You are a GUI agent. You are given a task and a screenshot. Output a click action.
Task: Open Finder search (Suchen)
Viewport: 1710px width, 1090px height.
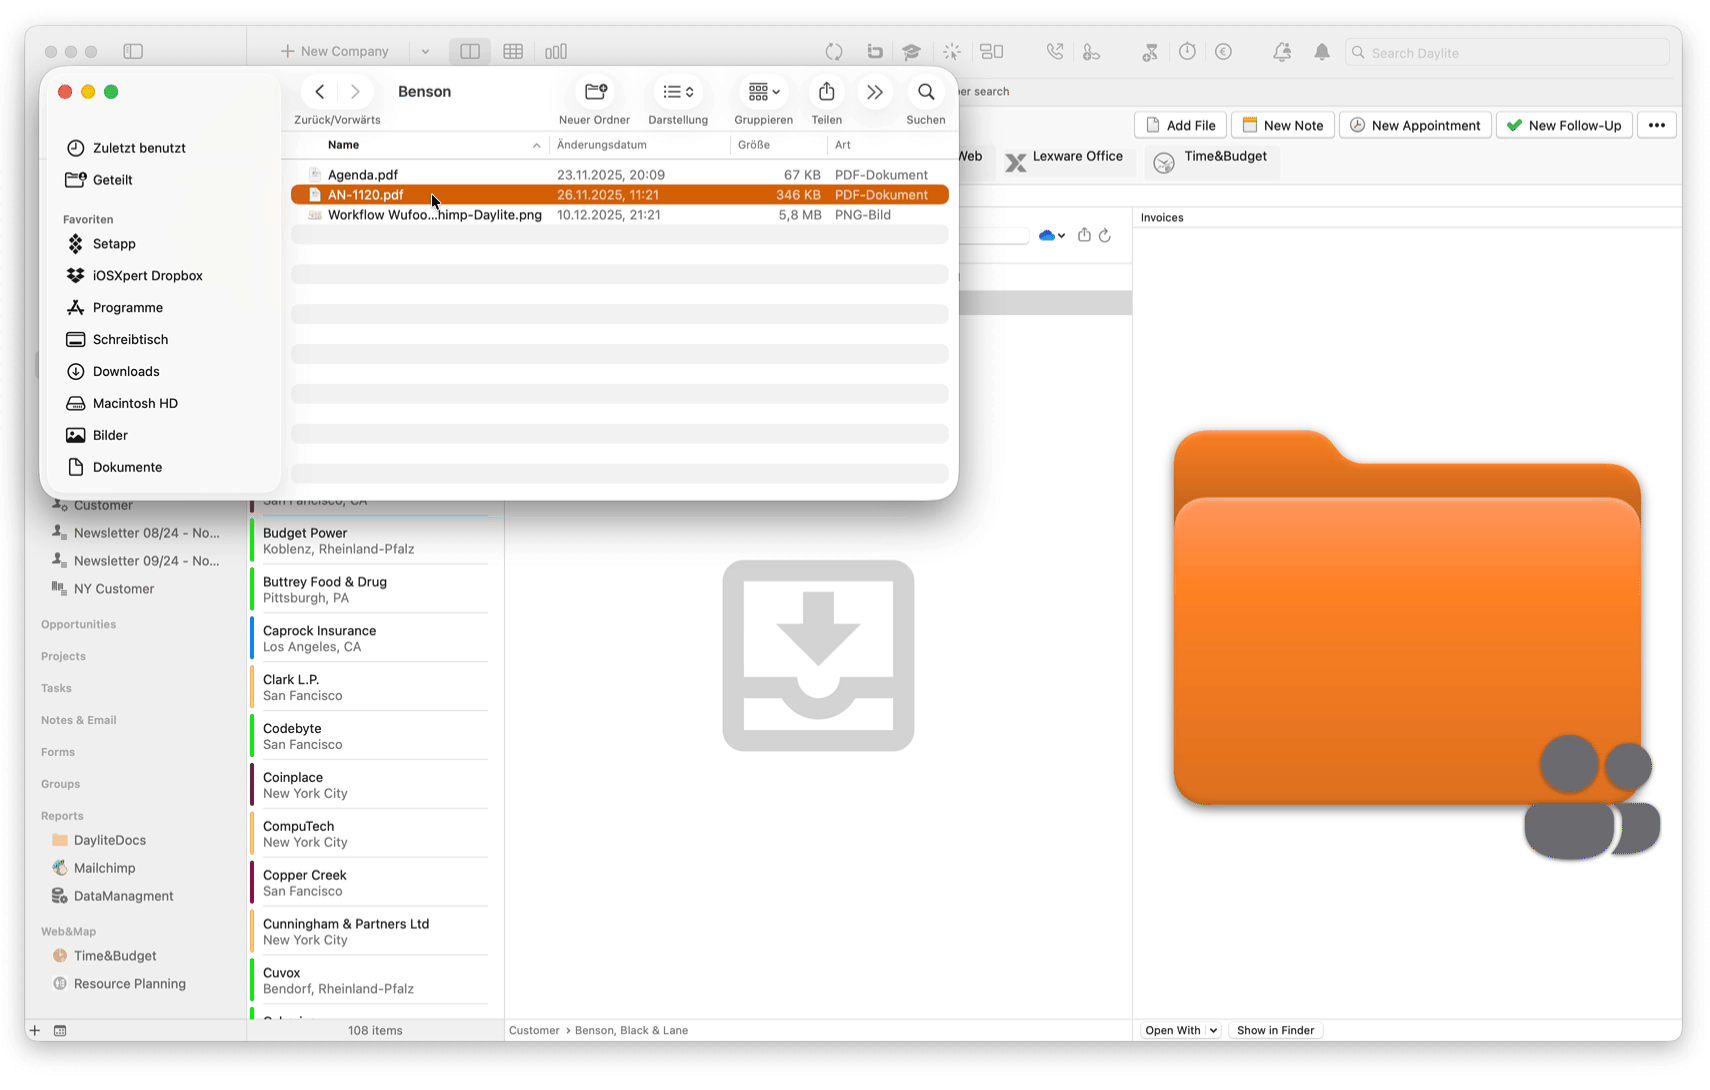click(x=926, y=92)
